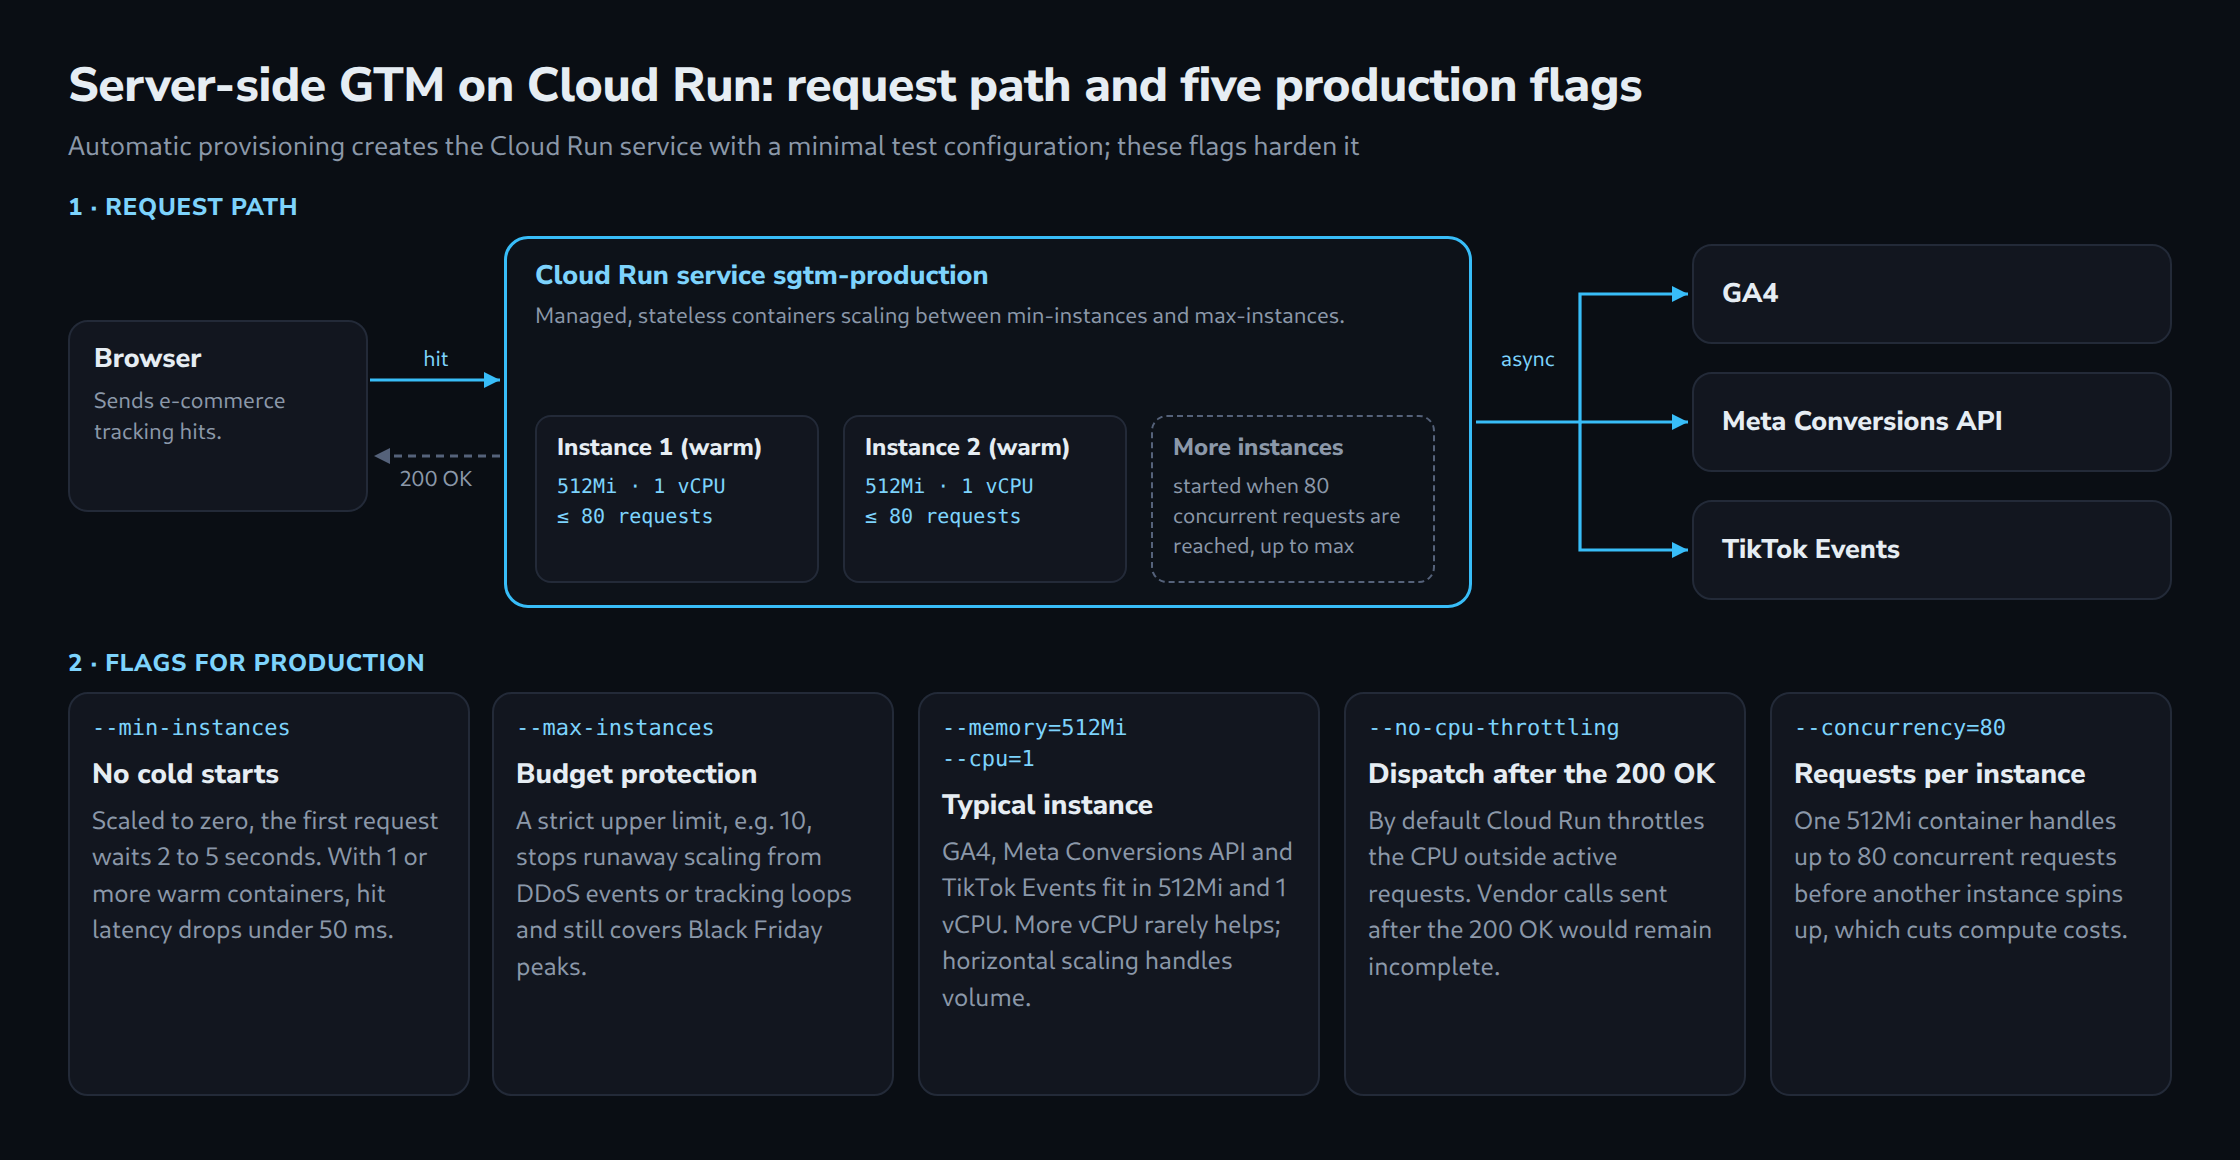
Task: Click the Managed, stateless containers description line
Action: (x=940, y=316)
